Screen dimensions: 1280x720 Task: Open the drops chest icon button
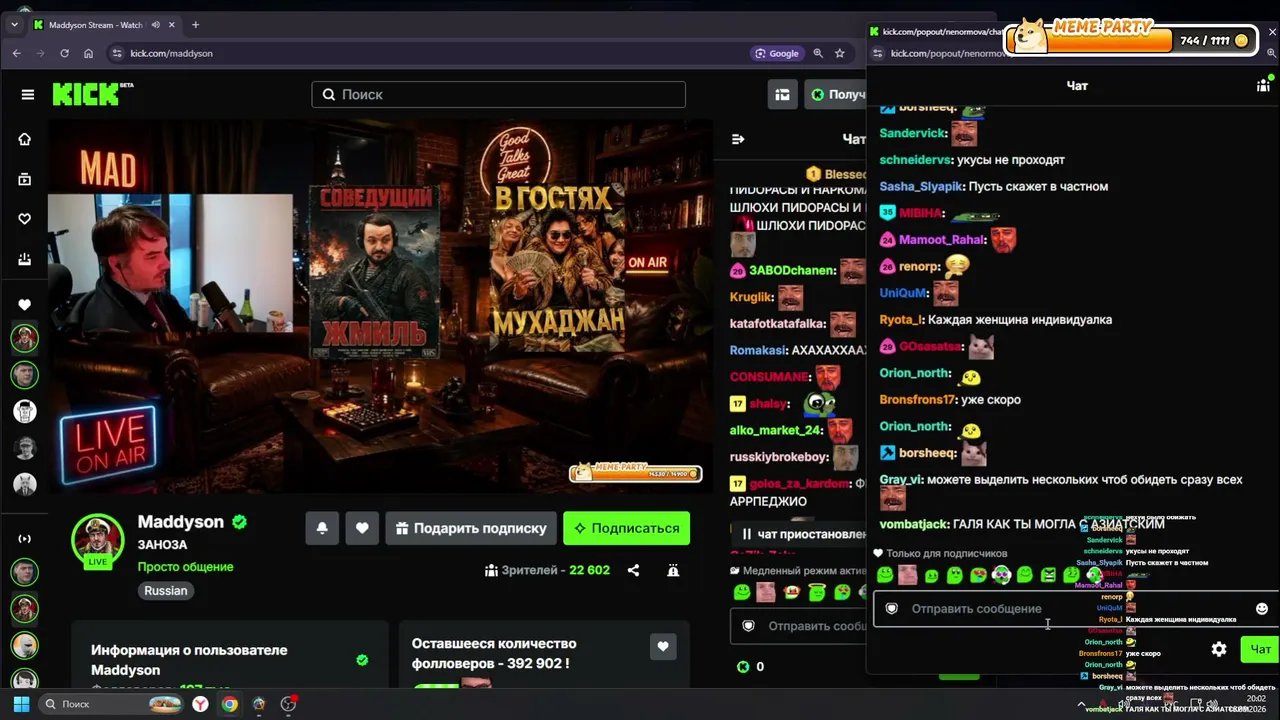pyautogui.click(x=783, y=94)
